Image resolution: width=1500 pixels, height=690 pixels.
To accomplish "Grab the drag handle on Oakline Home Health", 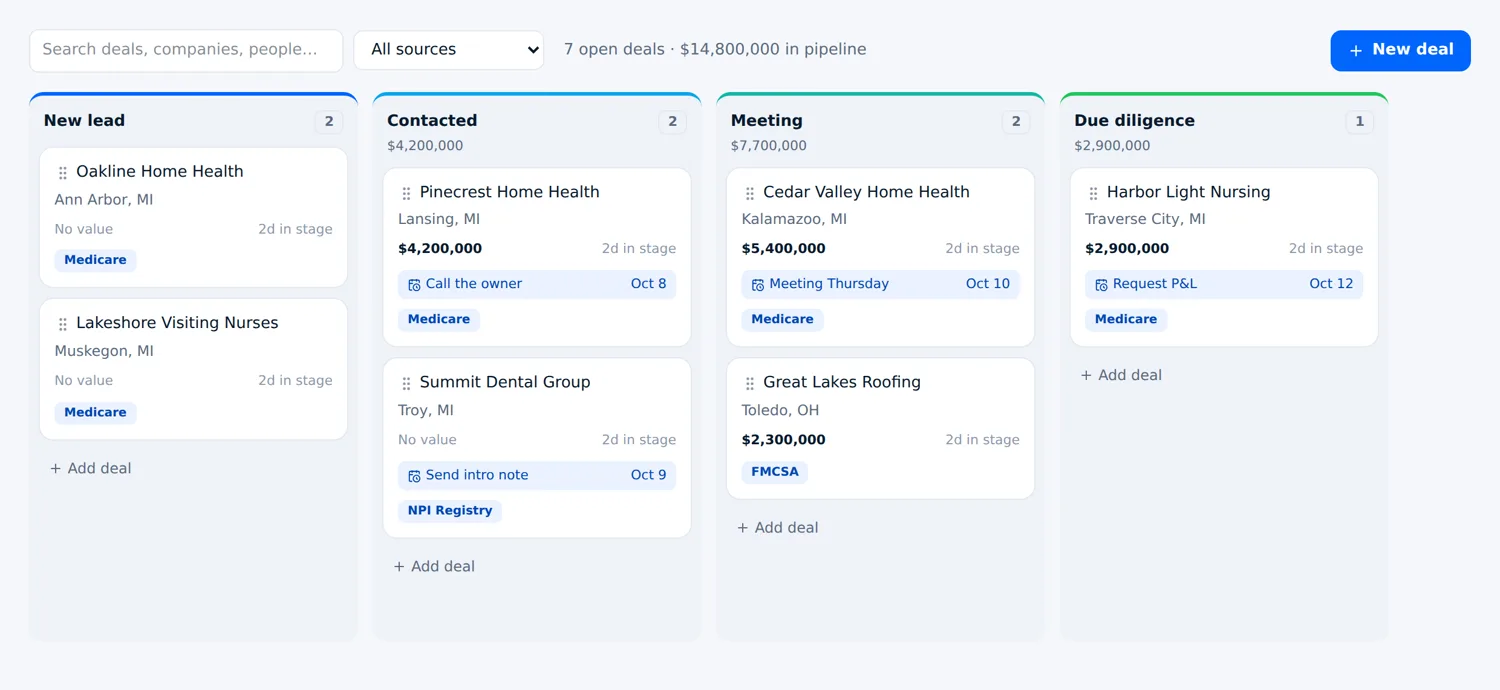I will click(x=63, y=173).
